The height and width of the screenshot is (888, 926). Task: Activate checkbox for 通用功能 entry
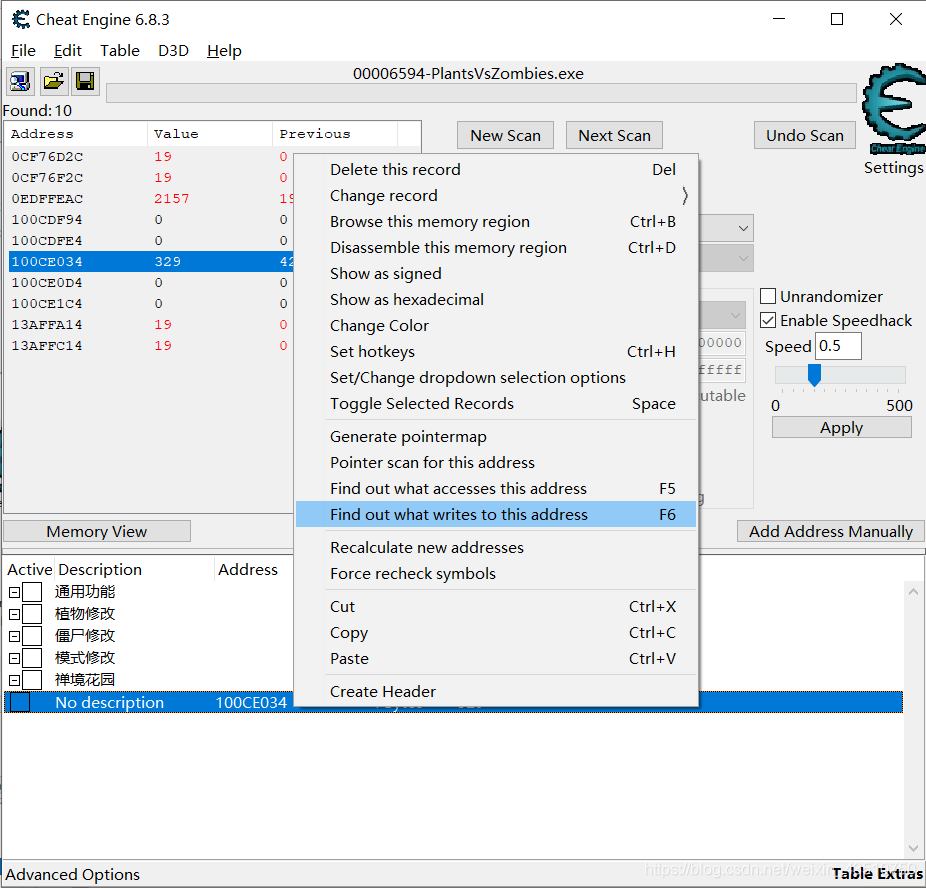pos(32,592)
